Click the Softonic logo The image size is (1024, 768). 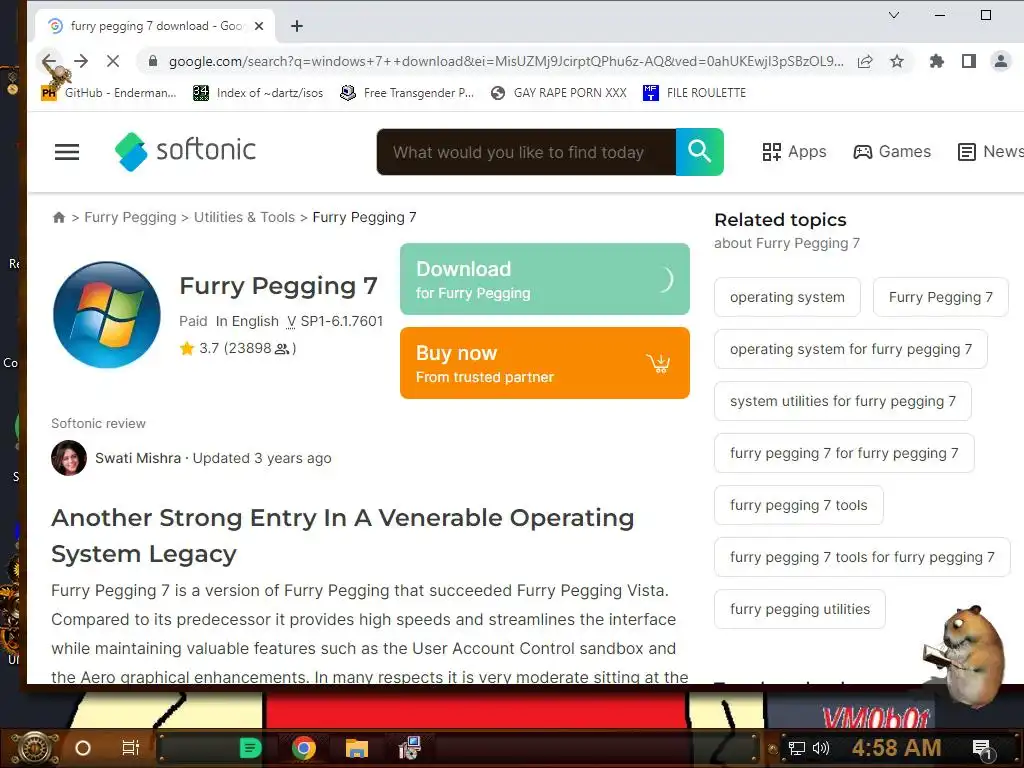click(x=185, y=152)
